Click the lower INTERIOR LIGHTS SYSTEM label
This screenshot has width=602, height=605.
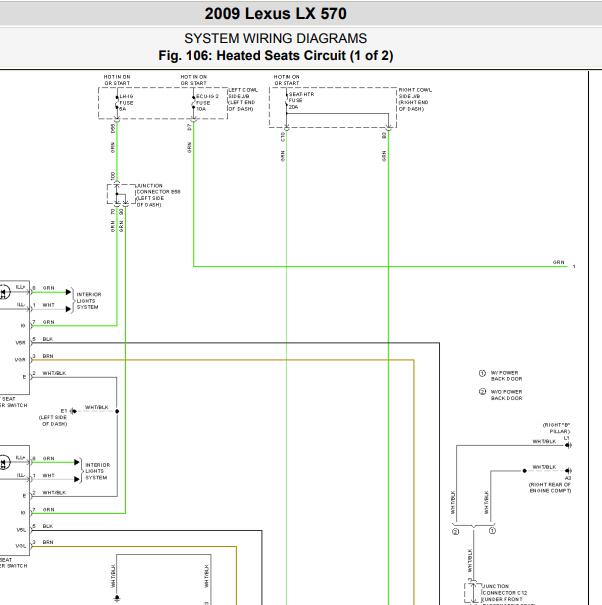click(x=97, y=471)
